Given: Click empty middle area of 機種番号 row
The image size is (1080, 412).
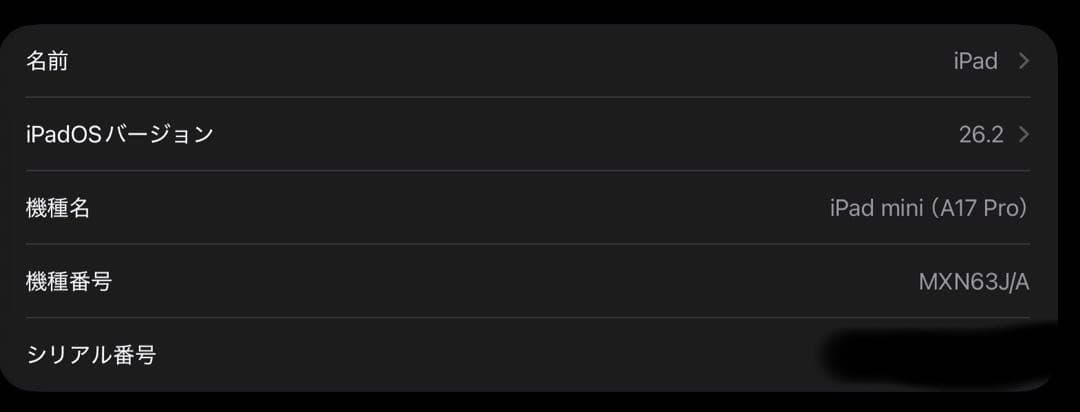Looking at the screenshot, I should (x=500, y=282).
